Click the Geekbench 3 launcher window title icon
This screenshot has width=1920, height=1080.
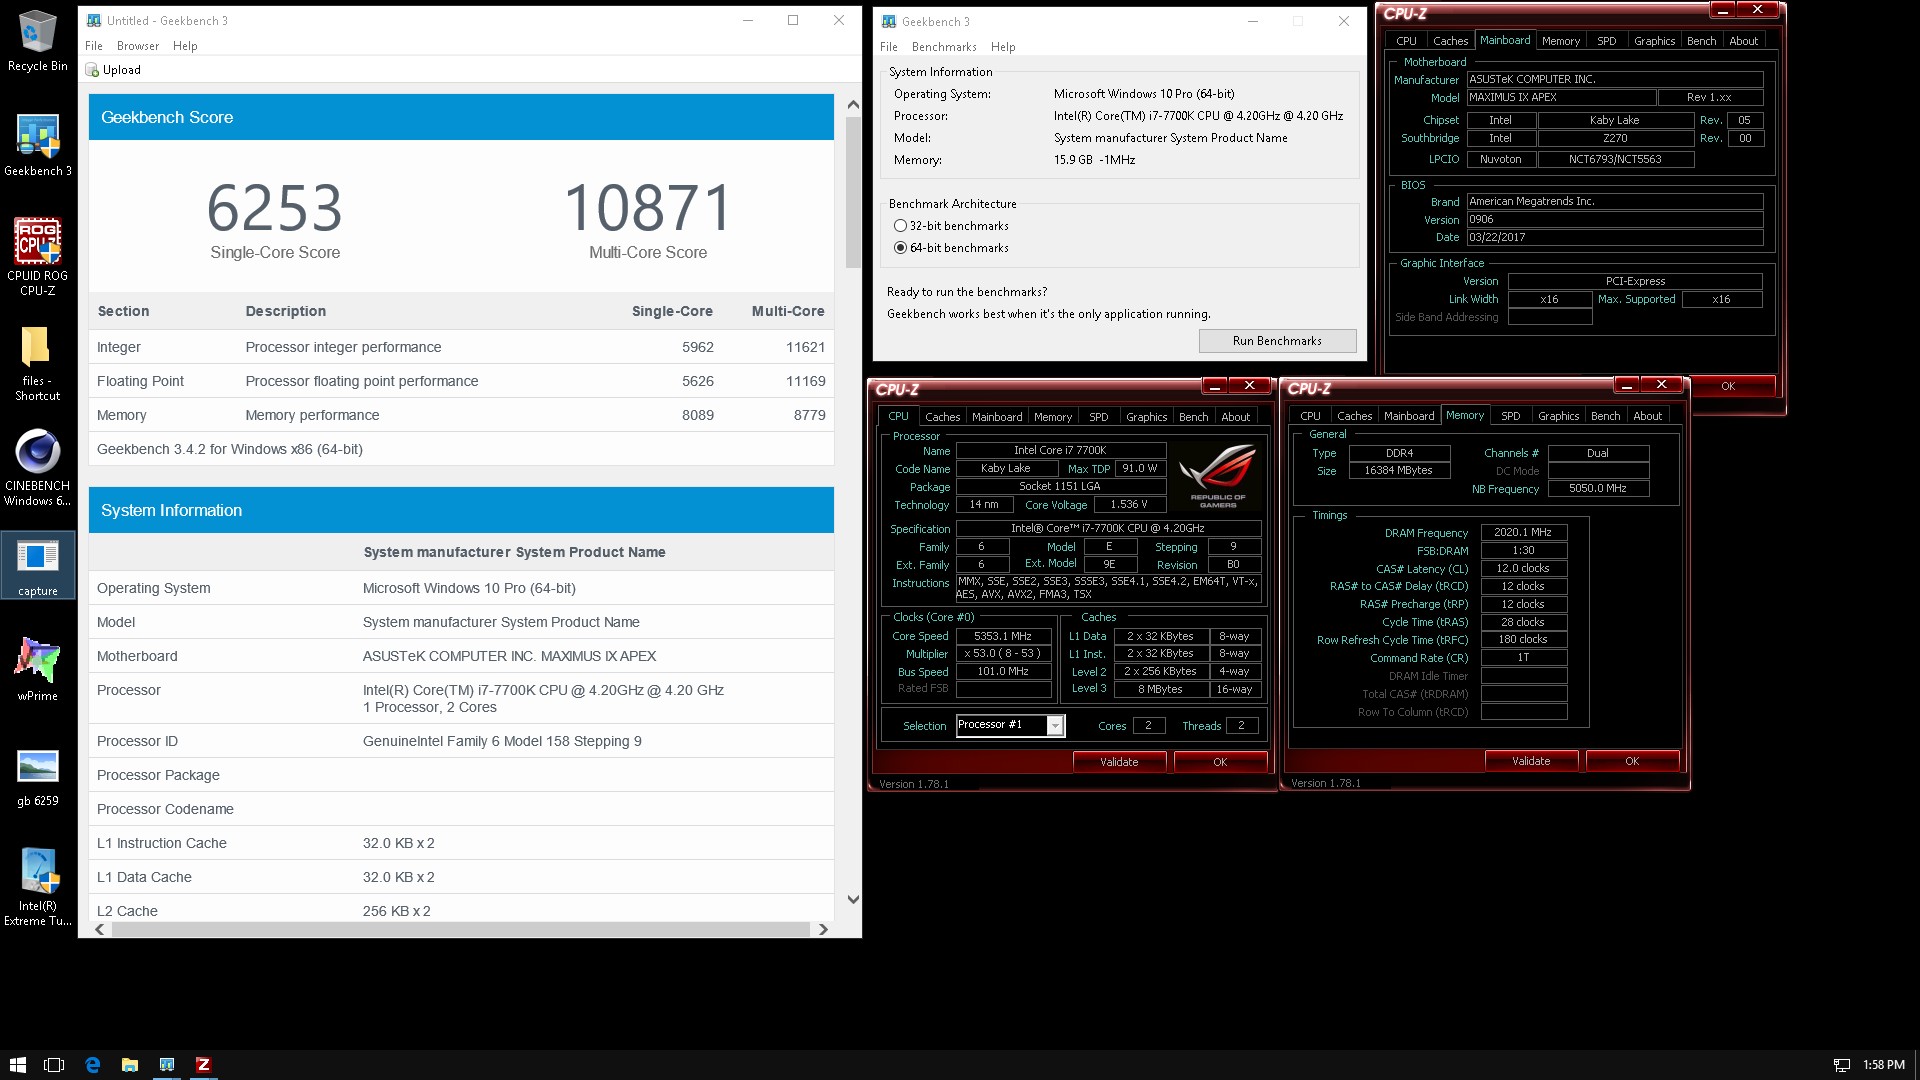click(889, 21)
